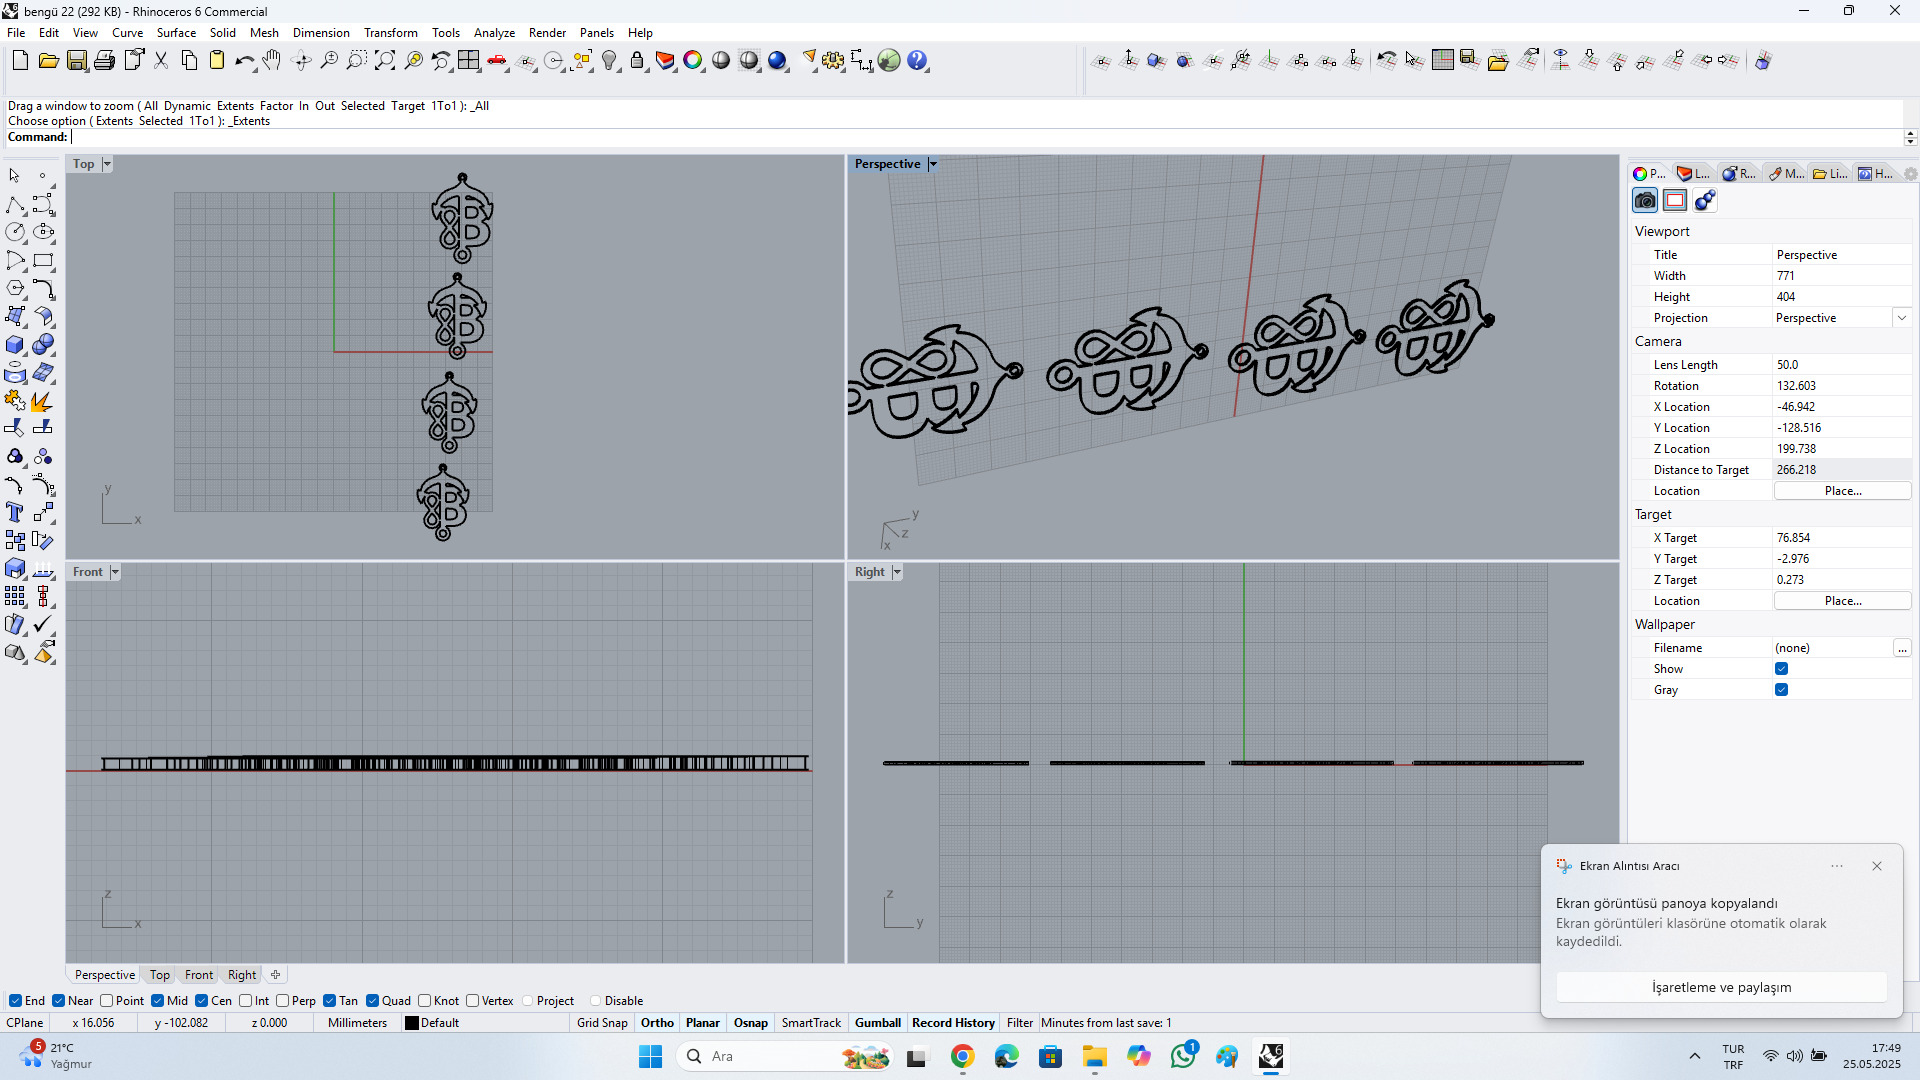Screen dimensions: 1920x1080
Task: Enable the Point osnap checkbox
Action: click(x=107, y=1001)
